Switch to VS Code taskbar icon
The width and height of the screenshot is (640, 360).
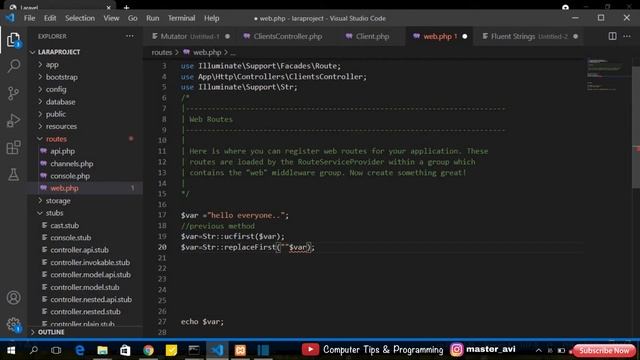pos(217,350)
